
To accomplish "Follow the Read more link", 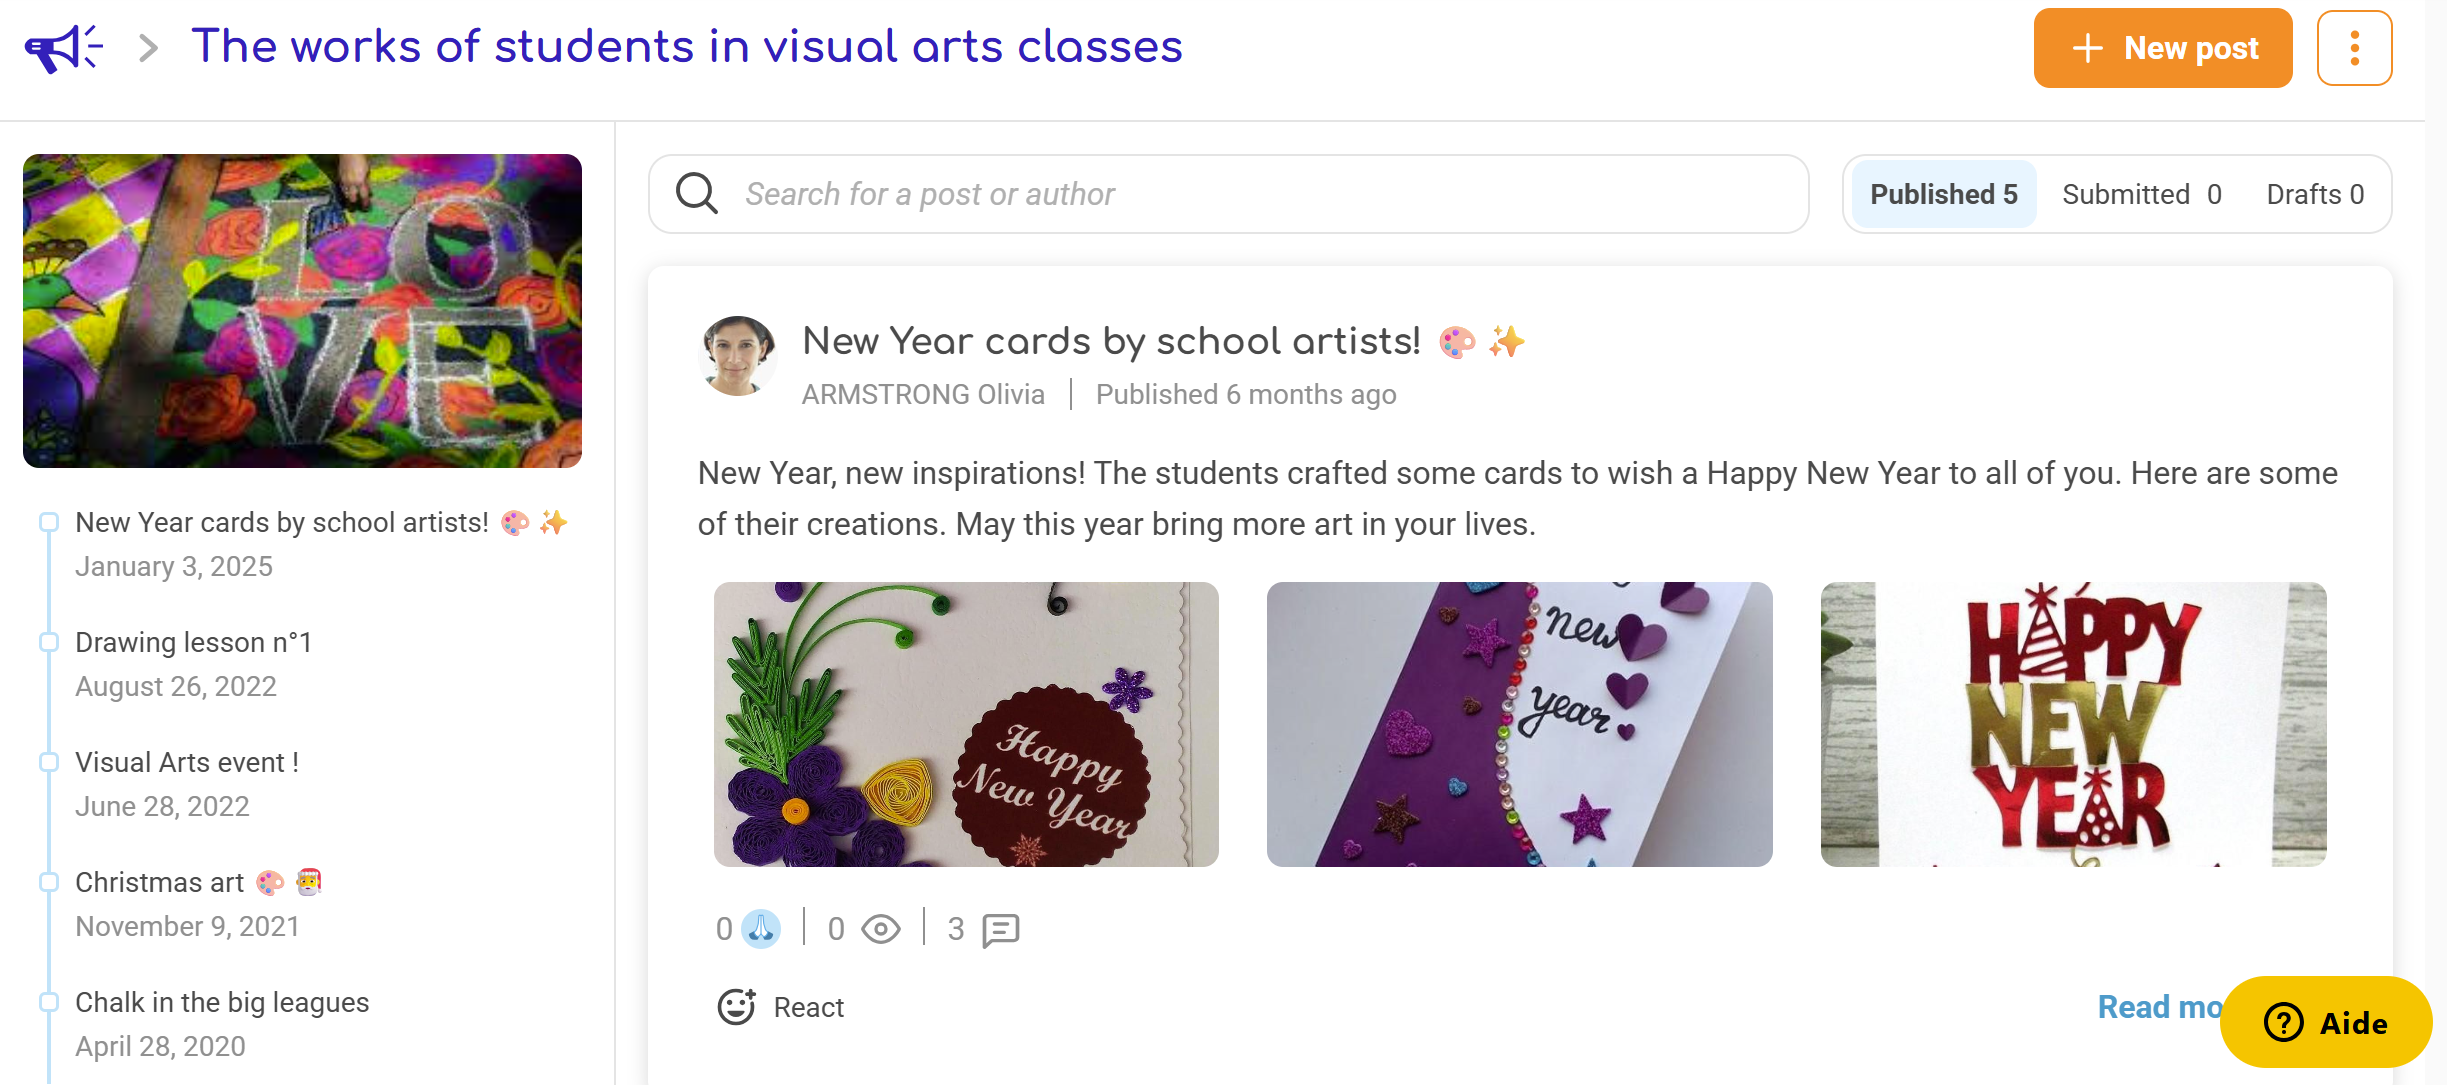I will 2158,1007.
